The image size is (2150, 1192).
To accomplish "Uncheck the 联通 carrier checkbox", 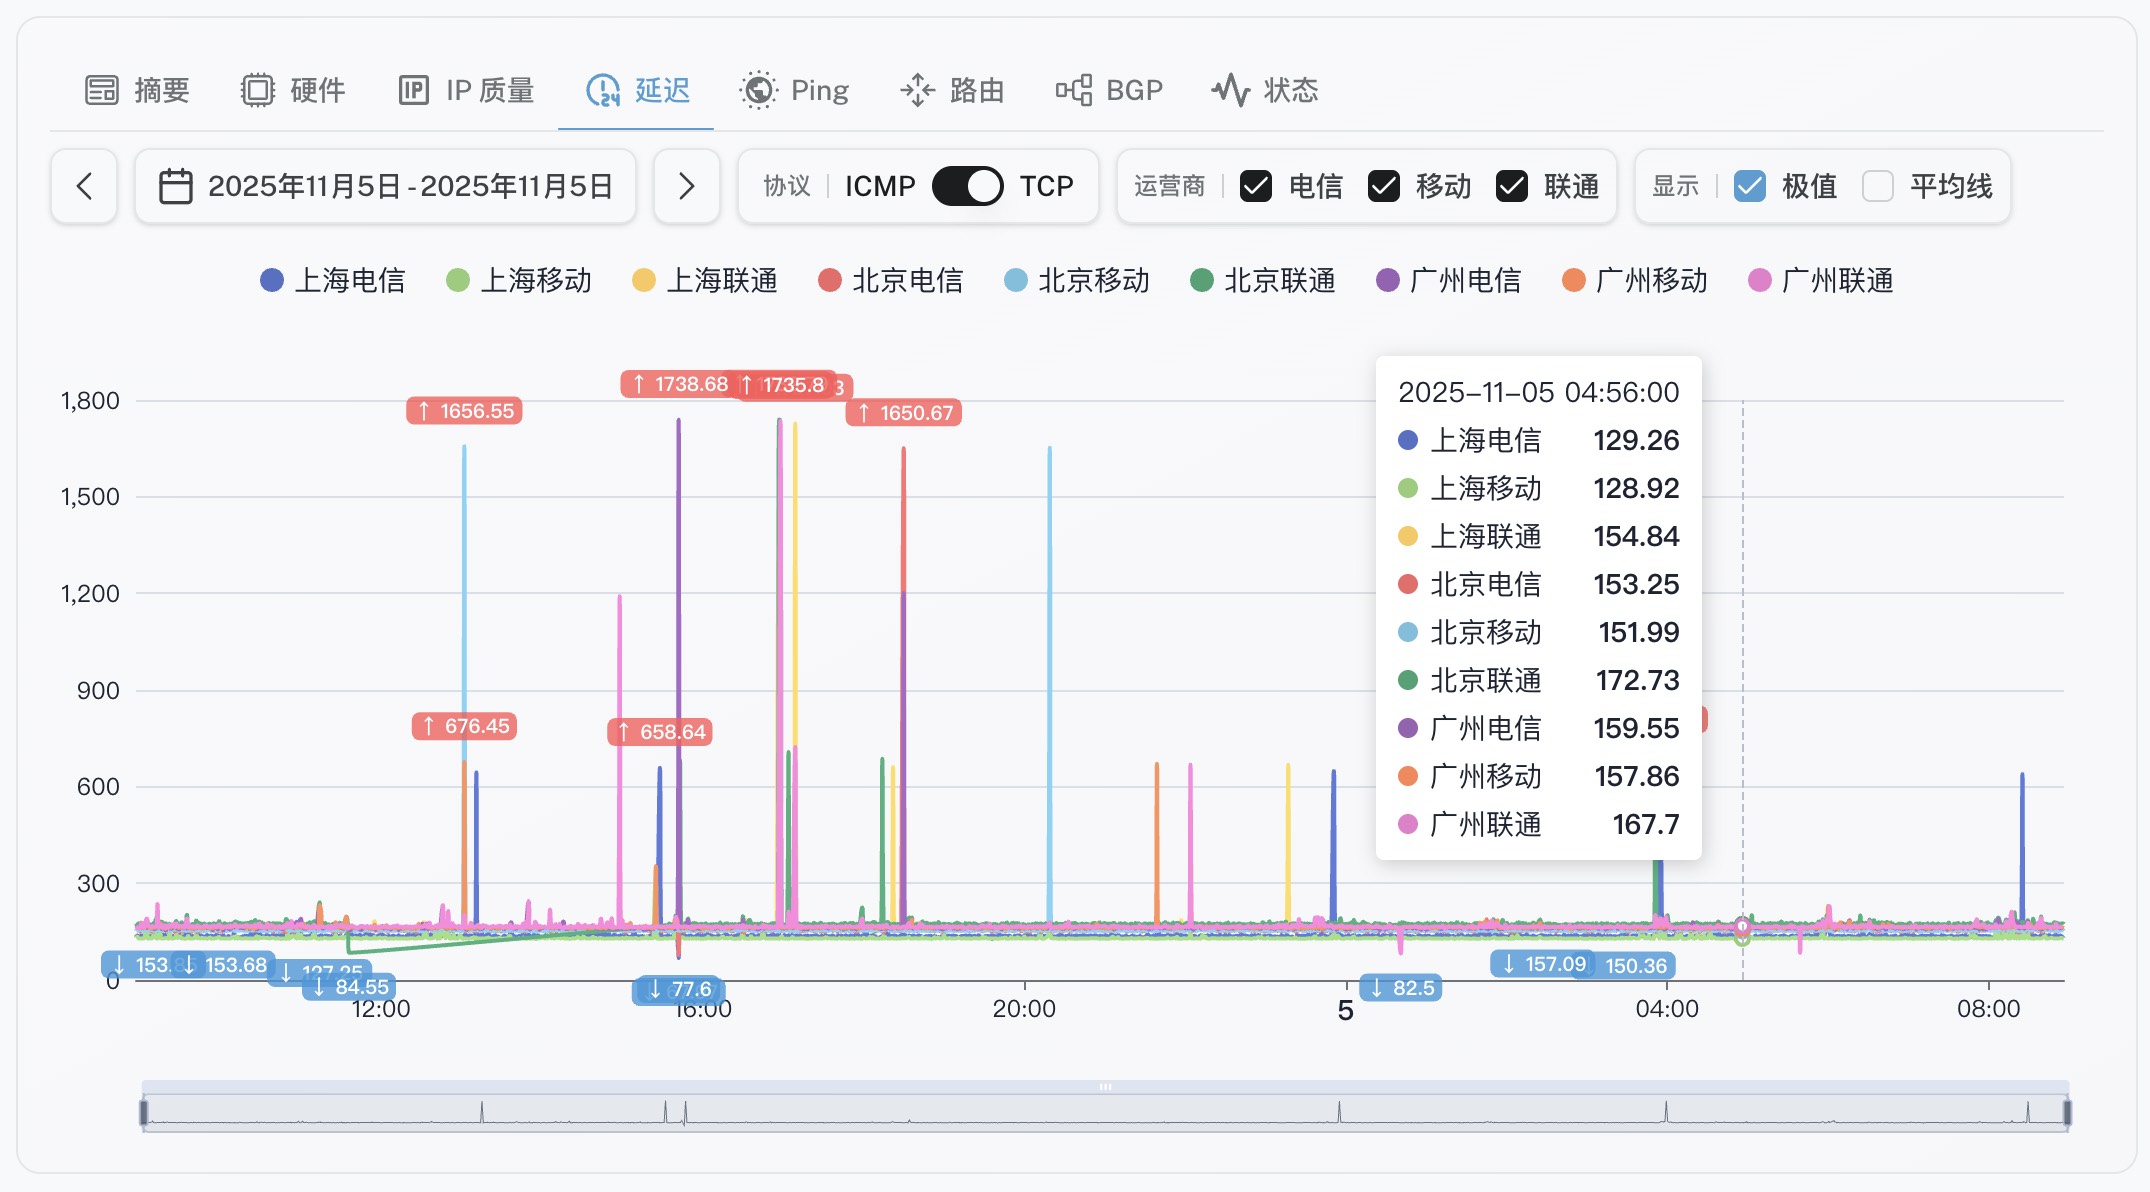I will pos(1512,186).
